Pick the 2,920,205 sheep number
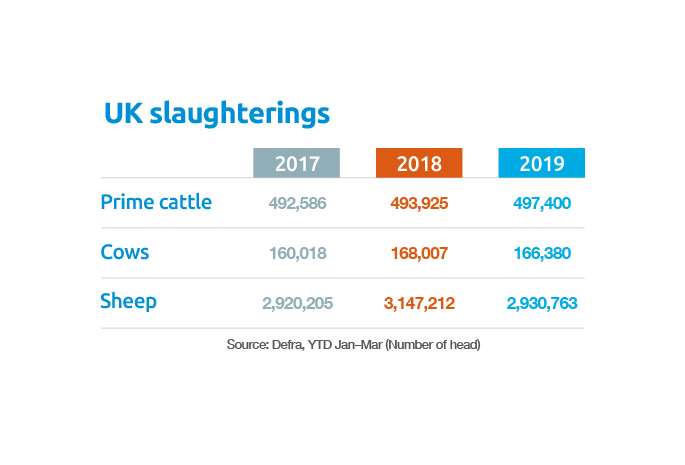The width and height of the screenshot is (685, 465). coord(297,303)
